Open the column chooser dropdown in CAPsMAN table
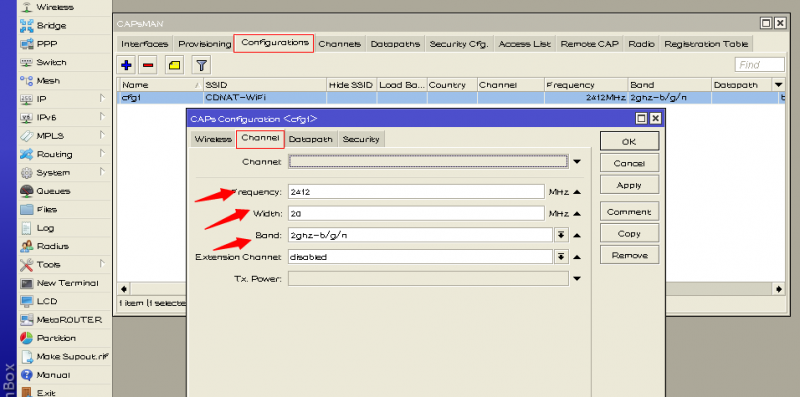This screenshot has width=800, height=397. point(779,85)
